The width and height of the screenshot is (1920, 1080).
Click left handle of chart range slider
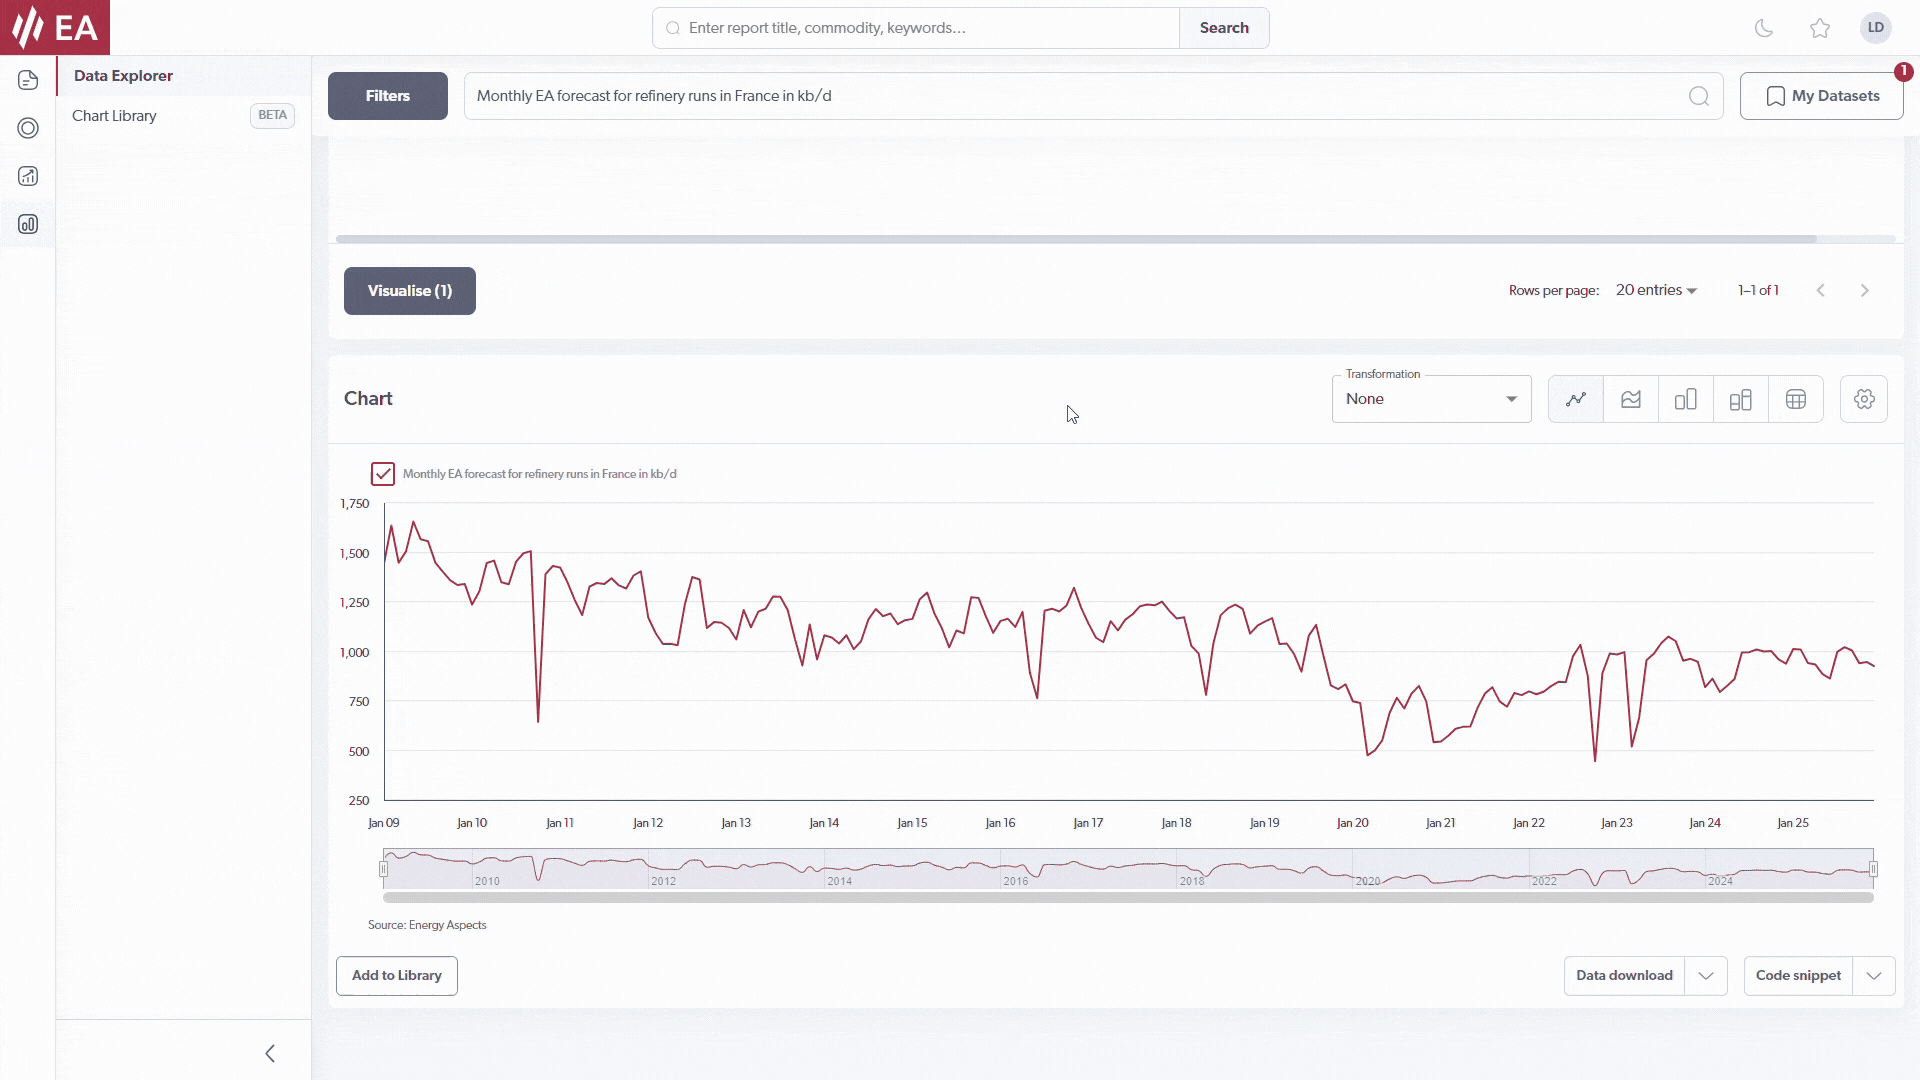coord(383,869)
